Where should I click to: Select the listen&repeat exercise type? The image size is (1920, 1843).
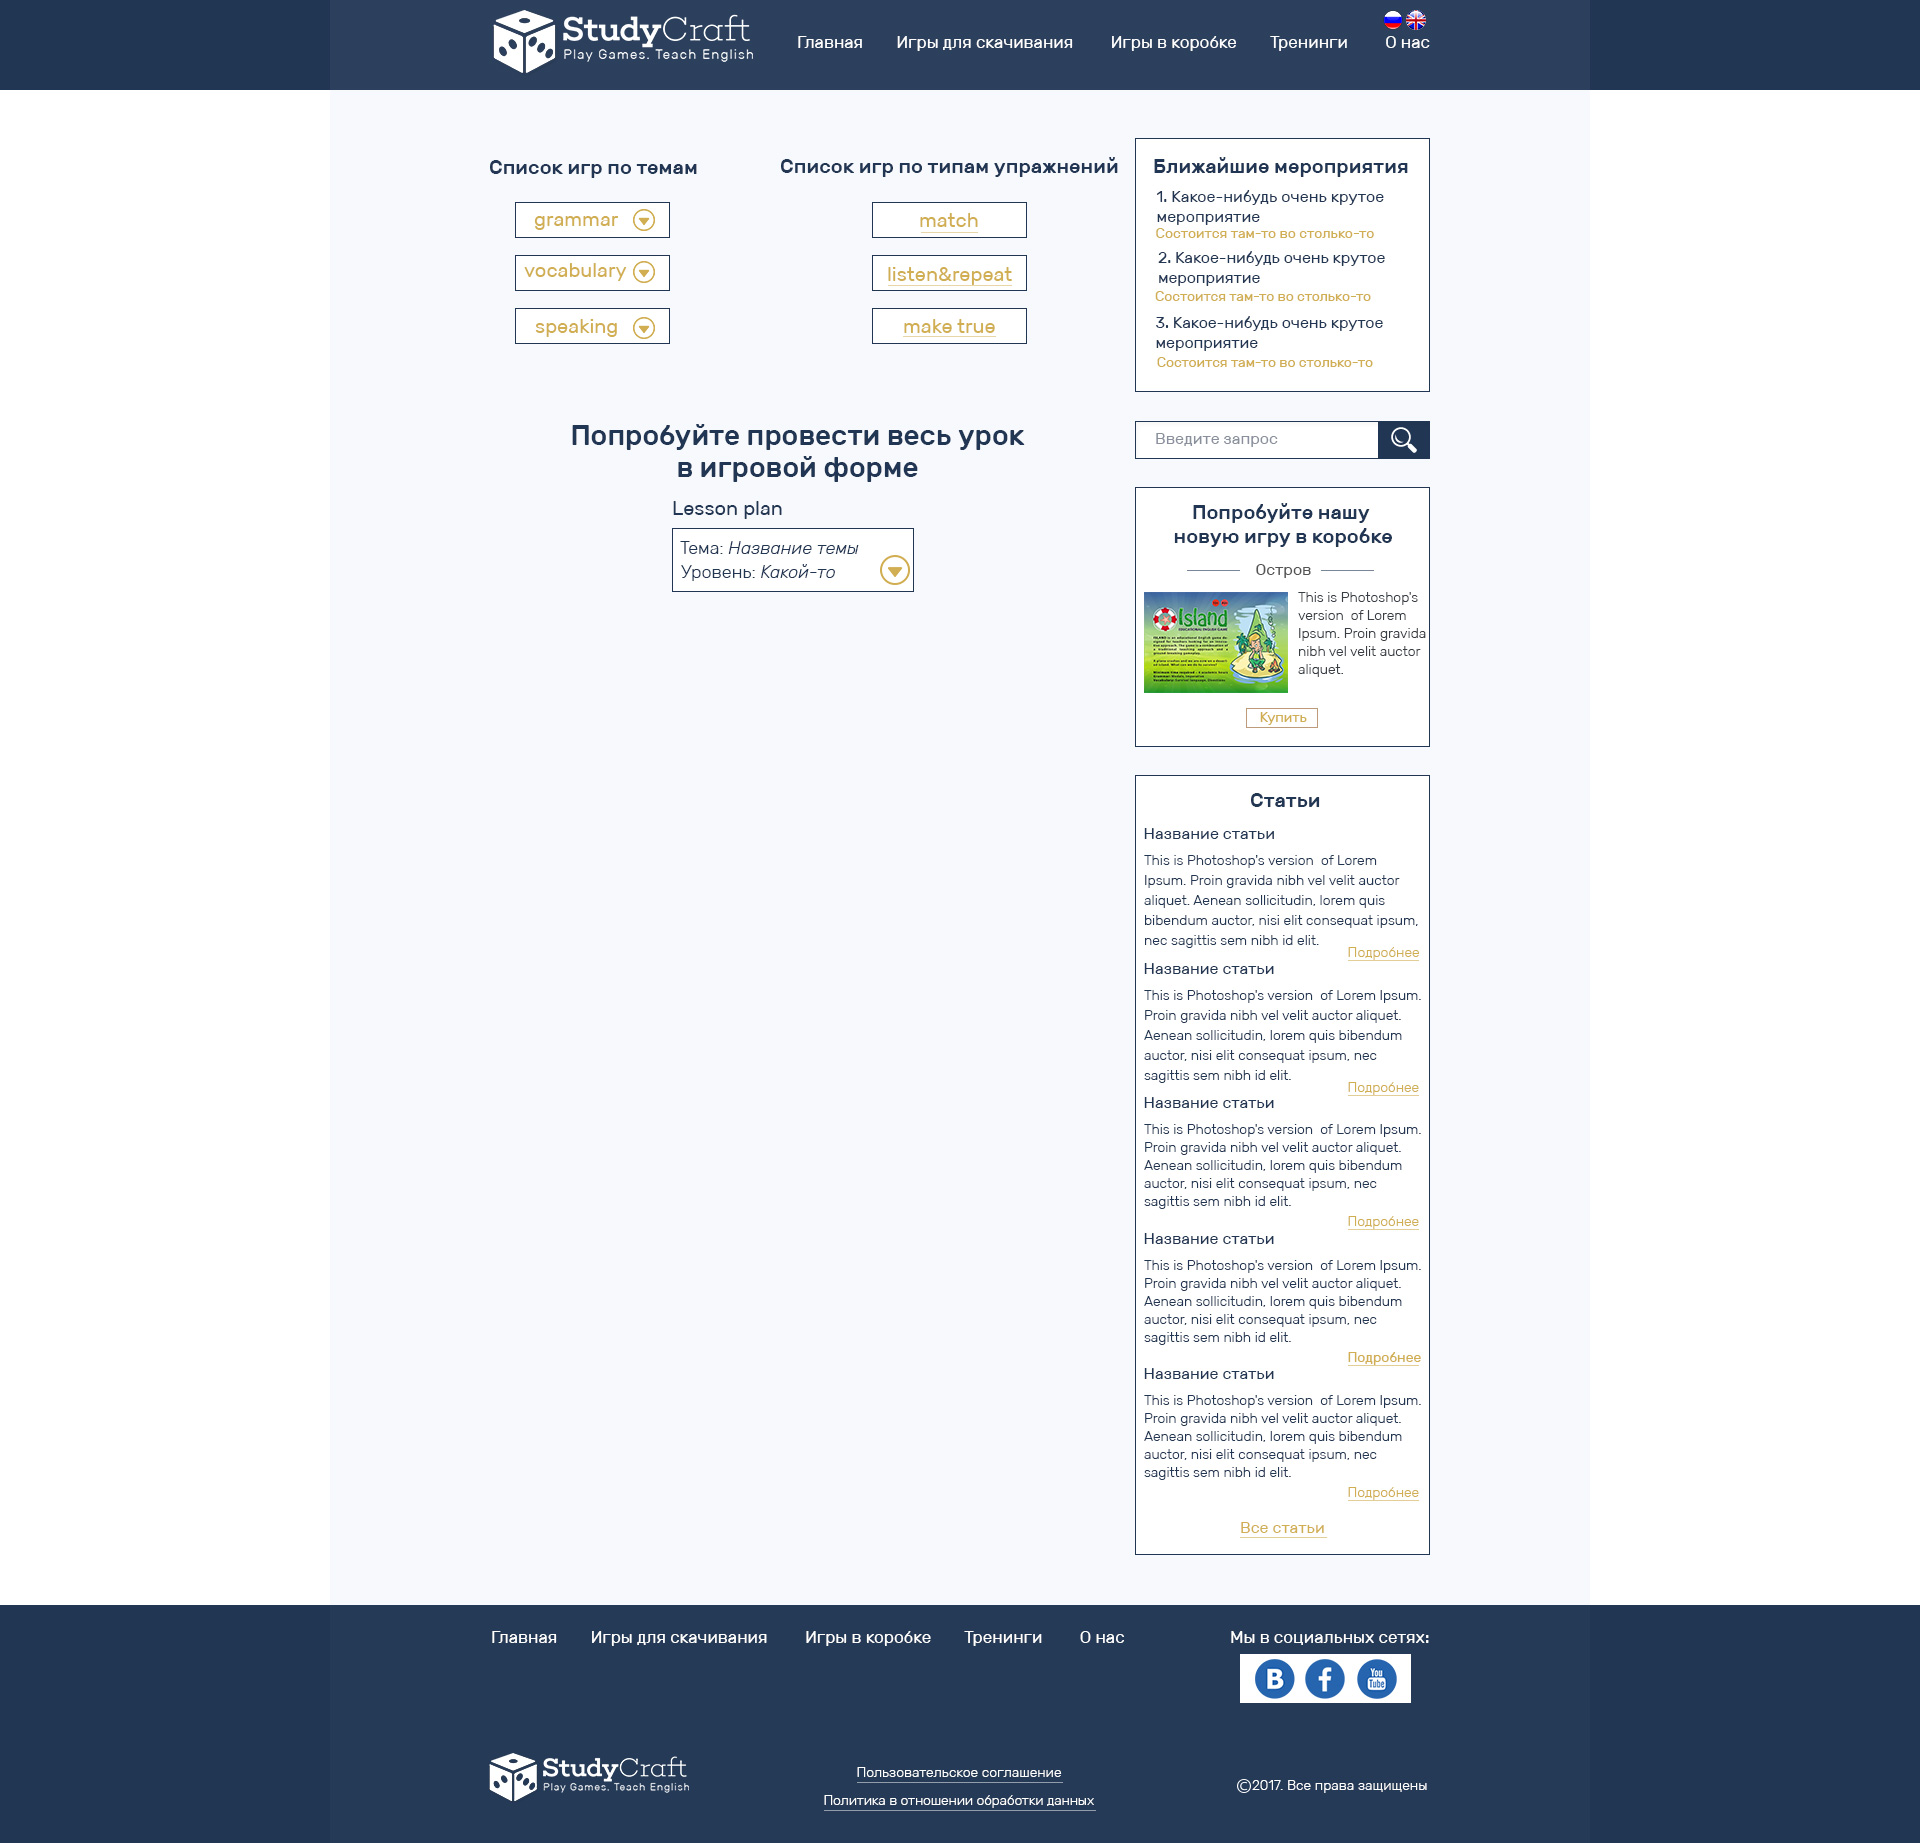[949, 273]
